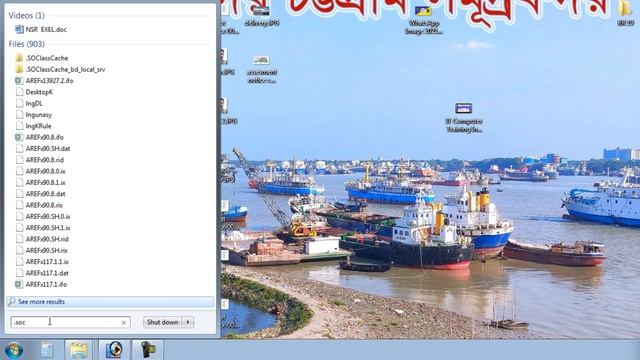
Task: Open AREFx90.8.1.ix result
Action: point(45,182)
